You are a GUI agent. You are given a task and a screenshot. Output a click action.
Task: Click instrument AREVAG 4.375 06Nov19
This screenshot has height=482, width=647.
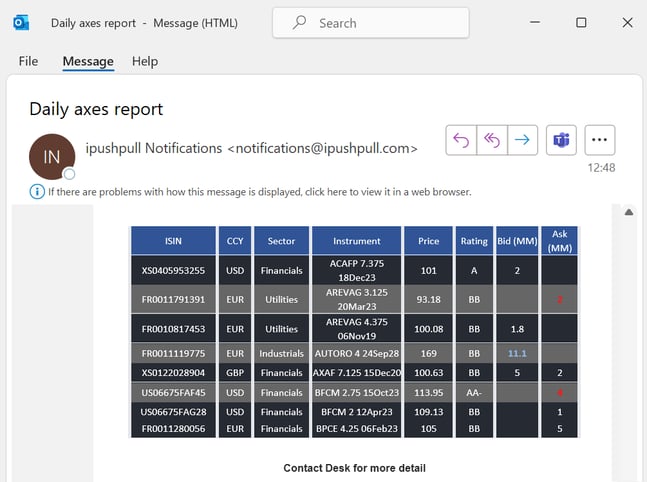[357, 328]
